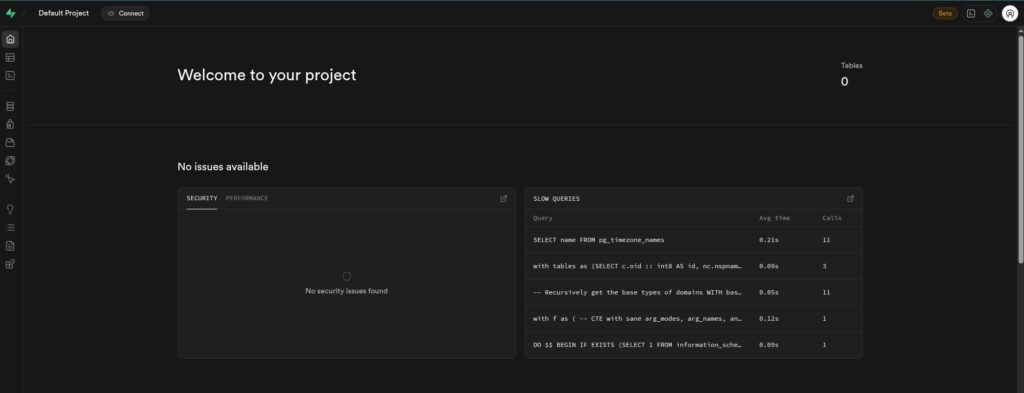Select the Security tab
1024x393 pixels.
[202, 198]
